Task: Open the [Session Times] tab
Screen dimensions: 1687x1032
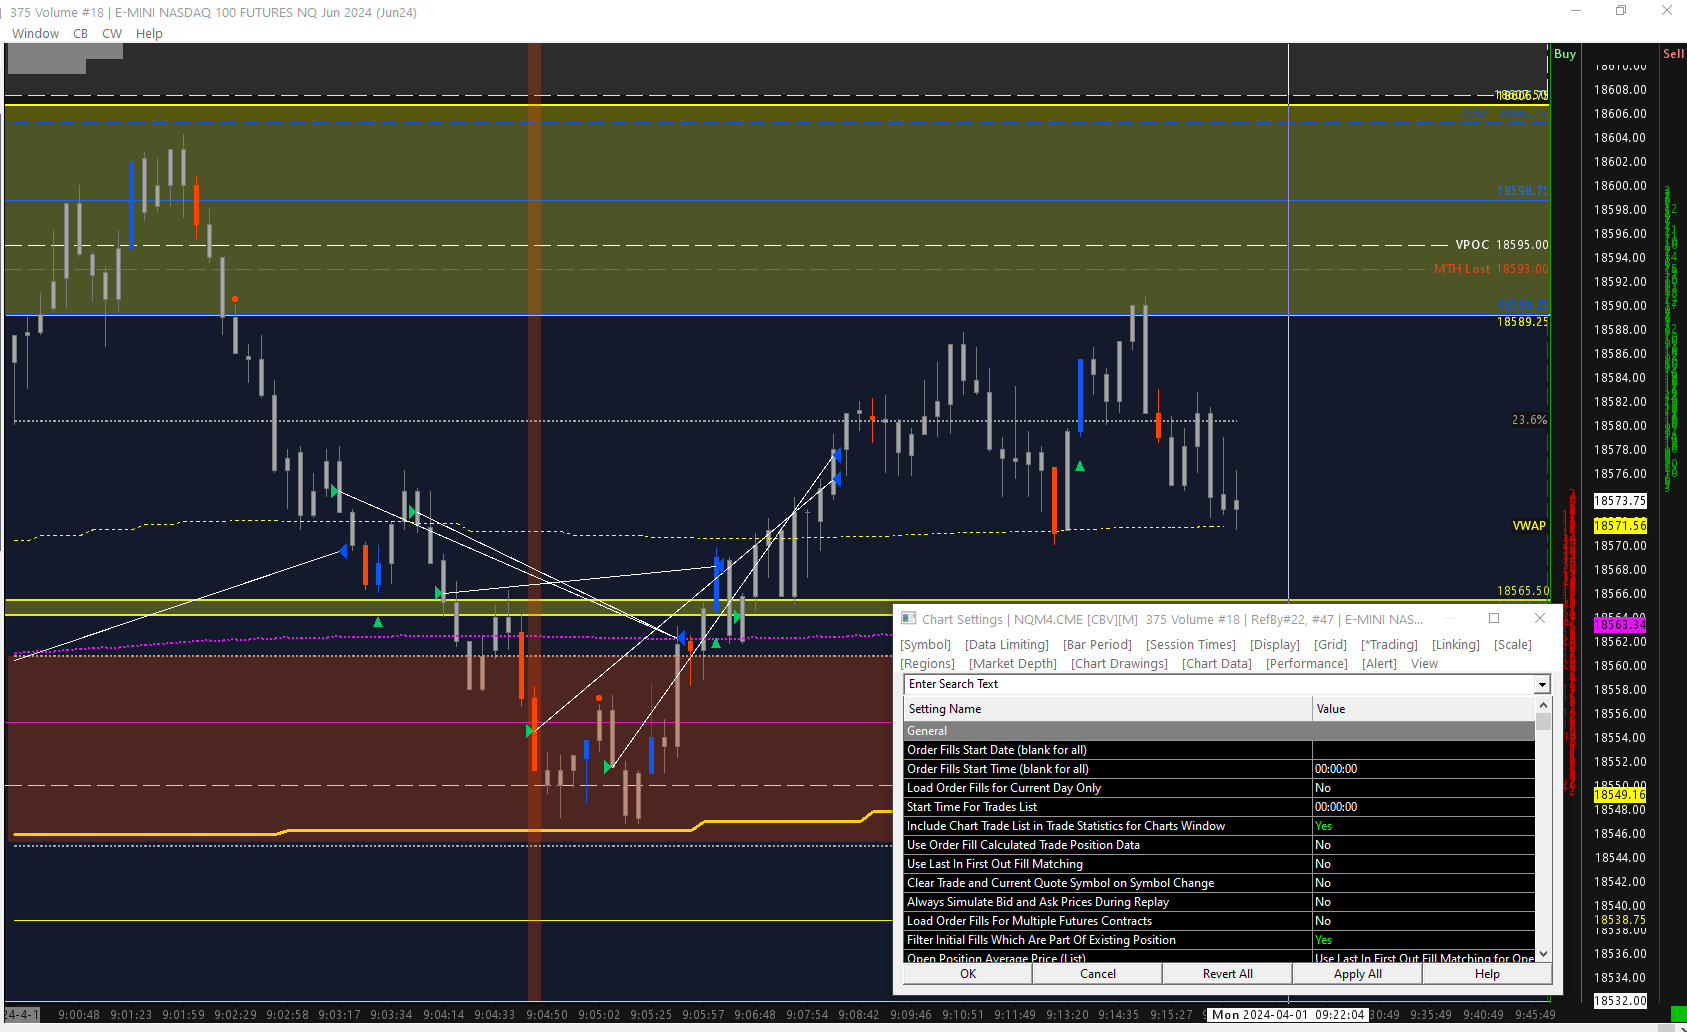Action: (x=1191, y=645)
